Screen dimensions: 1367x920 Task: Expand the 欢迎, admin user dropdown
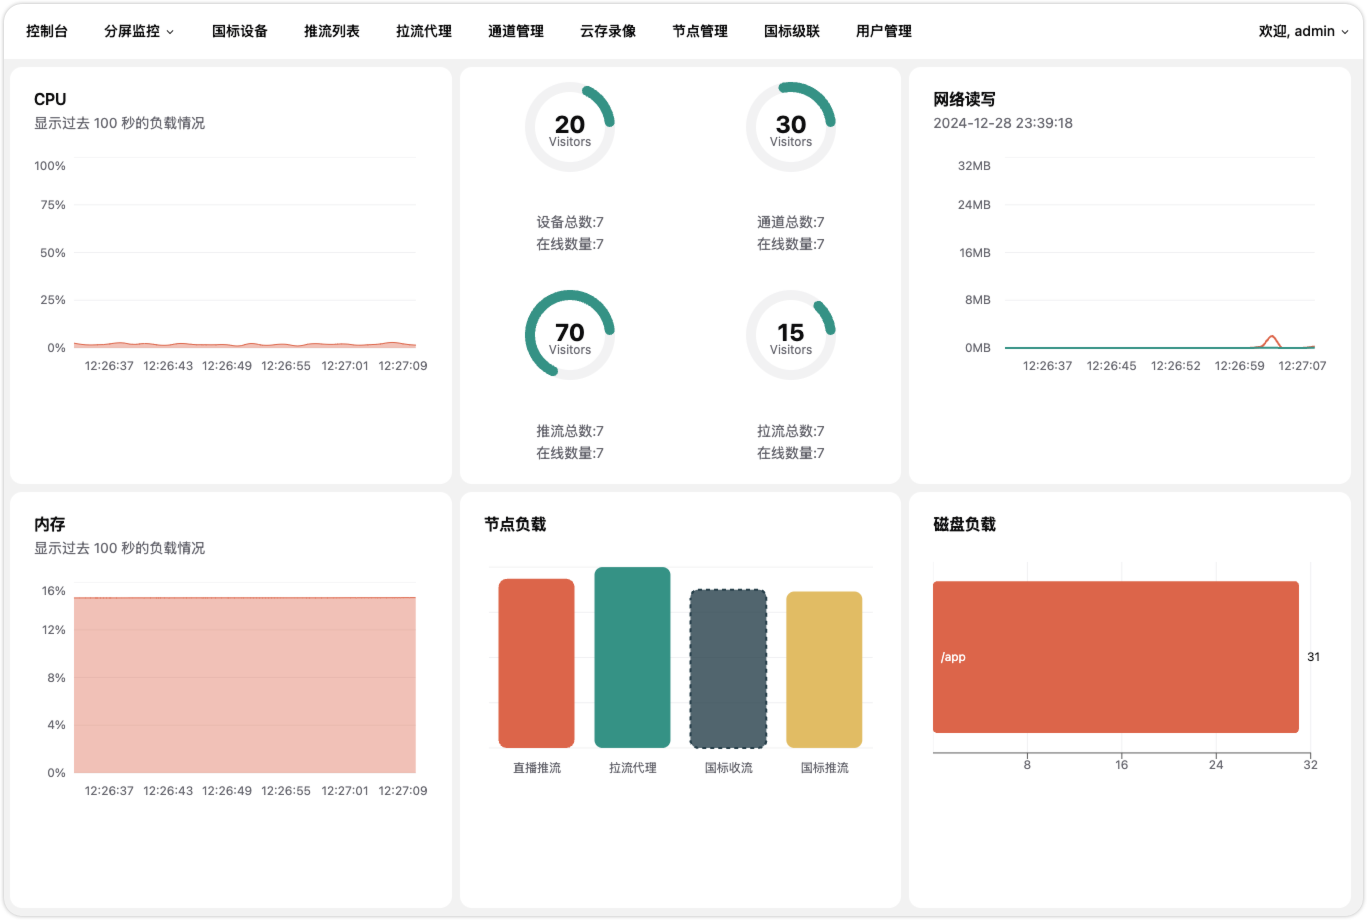[1303, 31]
